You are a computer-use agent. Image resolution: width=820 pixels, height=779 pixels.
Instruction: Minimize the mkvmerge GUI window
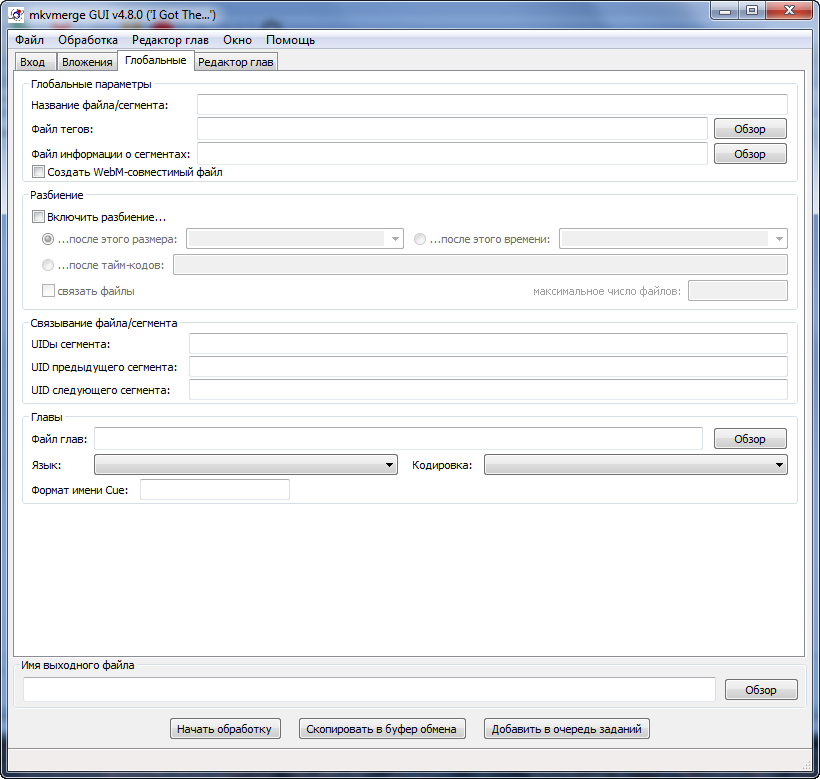(725, 10)
